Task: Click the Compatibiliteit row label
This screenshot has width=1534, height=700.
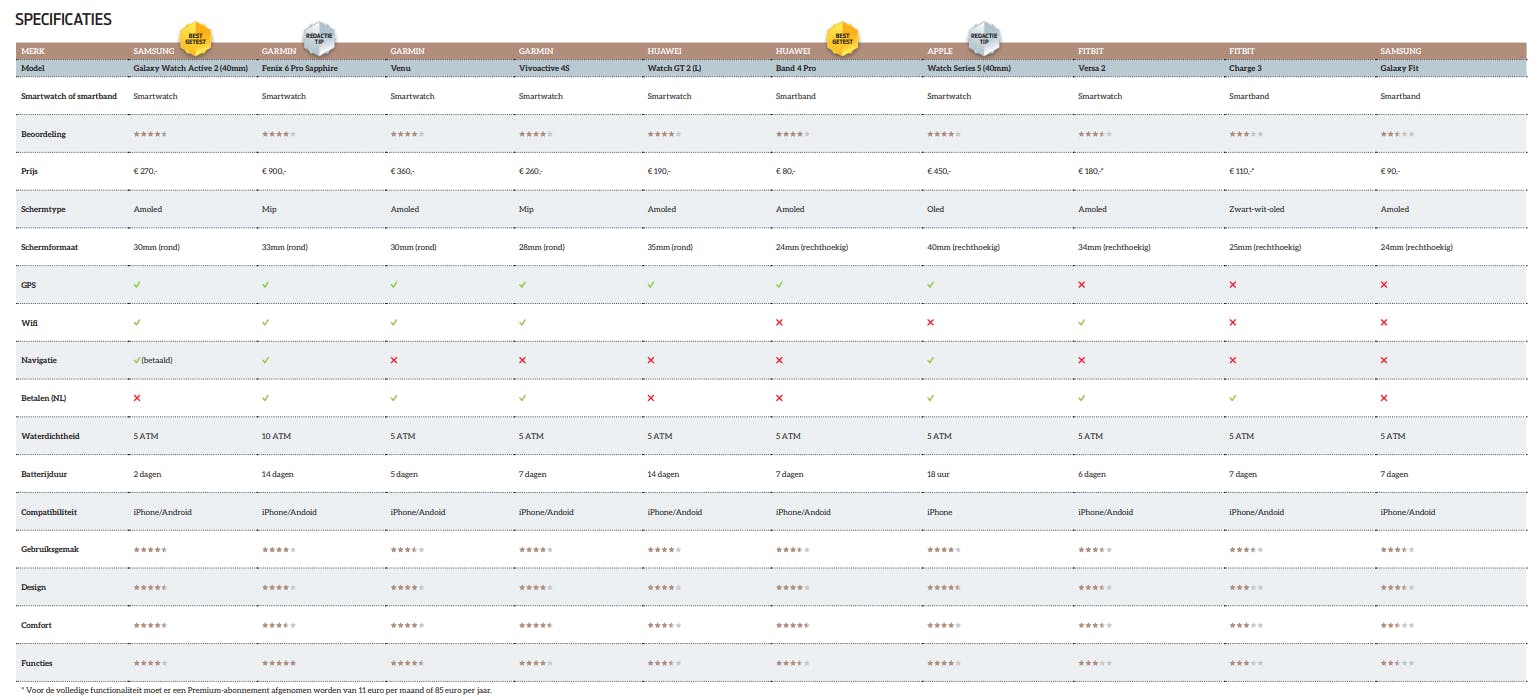Action: pyautogui.click(x=49, y=512)
